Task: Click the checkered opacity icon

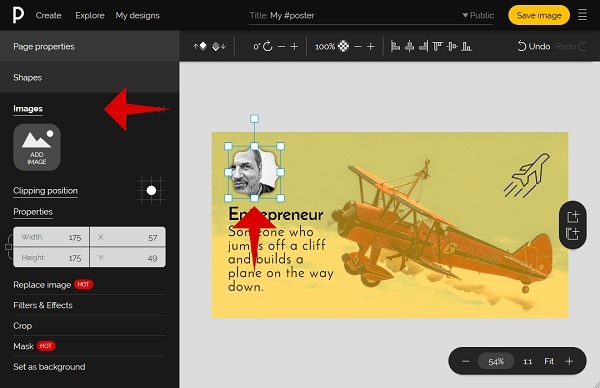Action: [343, 46]
